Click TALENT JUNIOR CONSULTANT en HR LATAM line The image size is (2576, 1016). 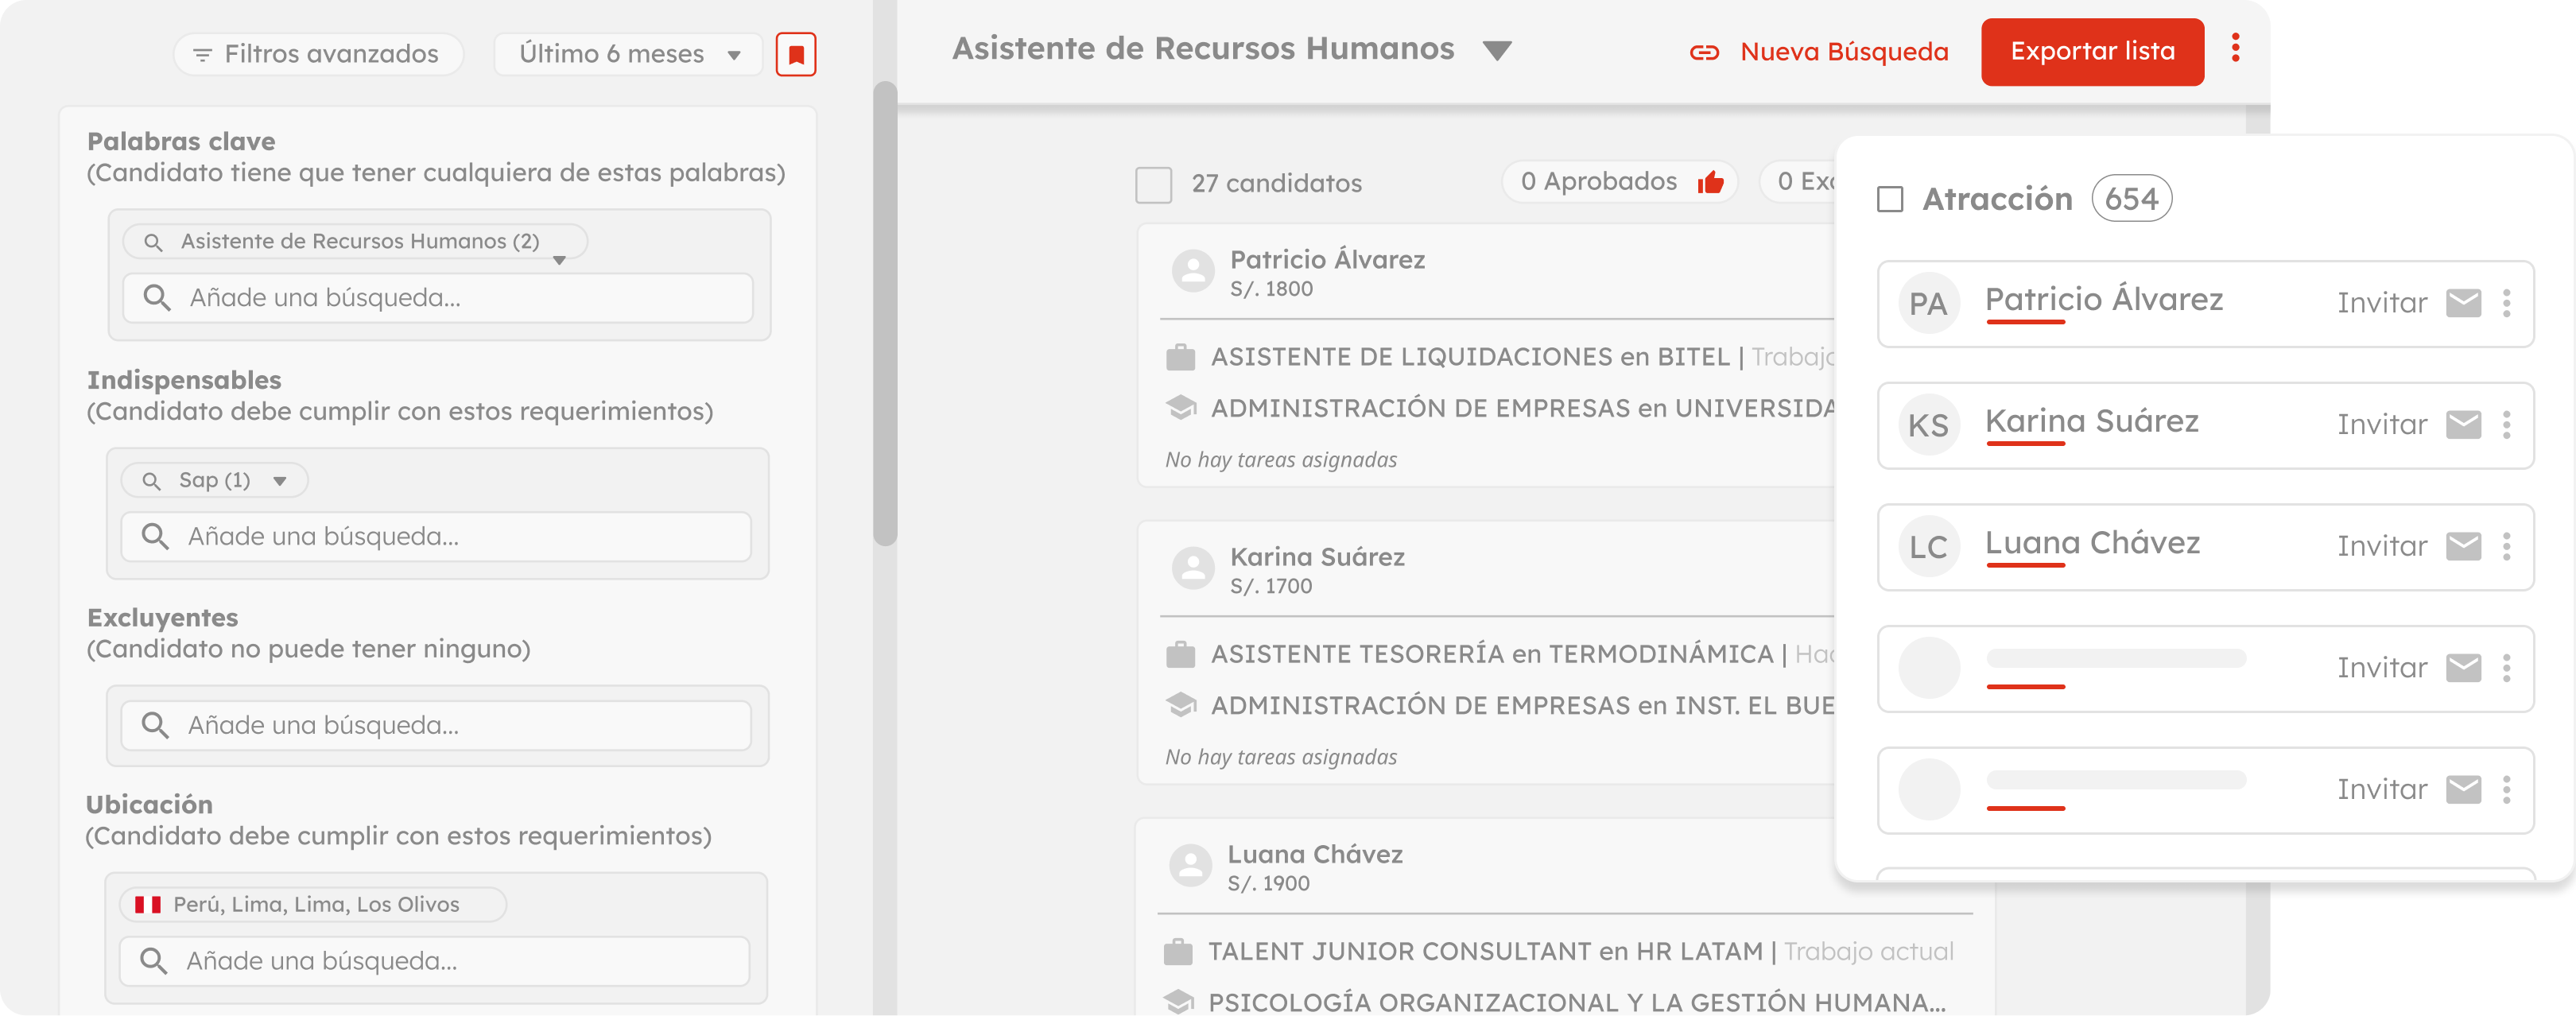click(x=1485, y=952)
